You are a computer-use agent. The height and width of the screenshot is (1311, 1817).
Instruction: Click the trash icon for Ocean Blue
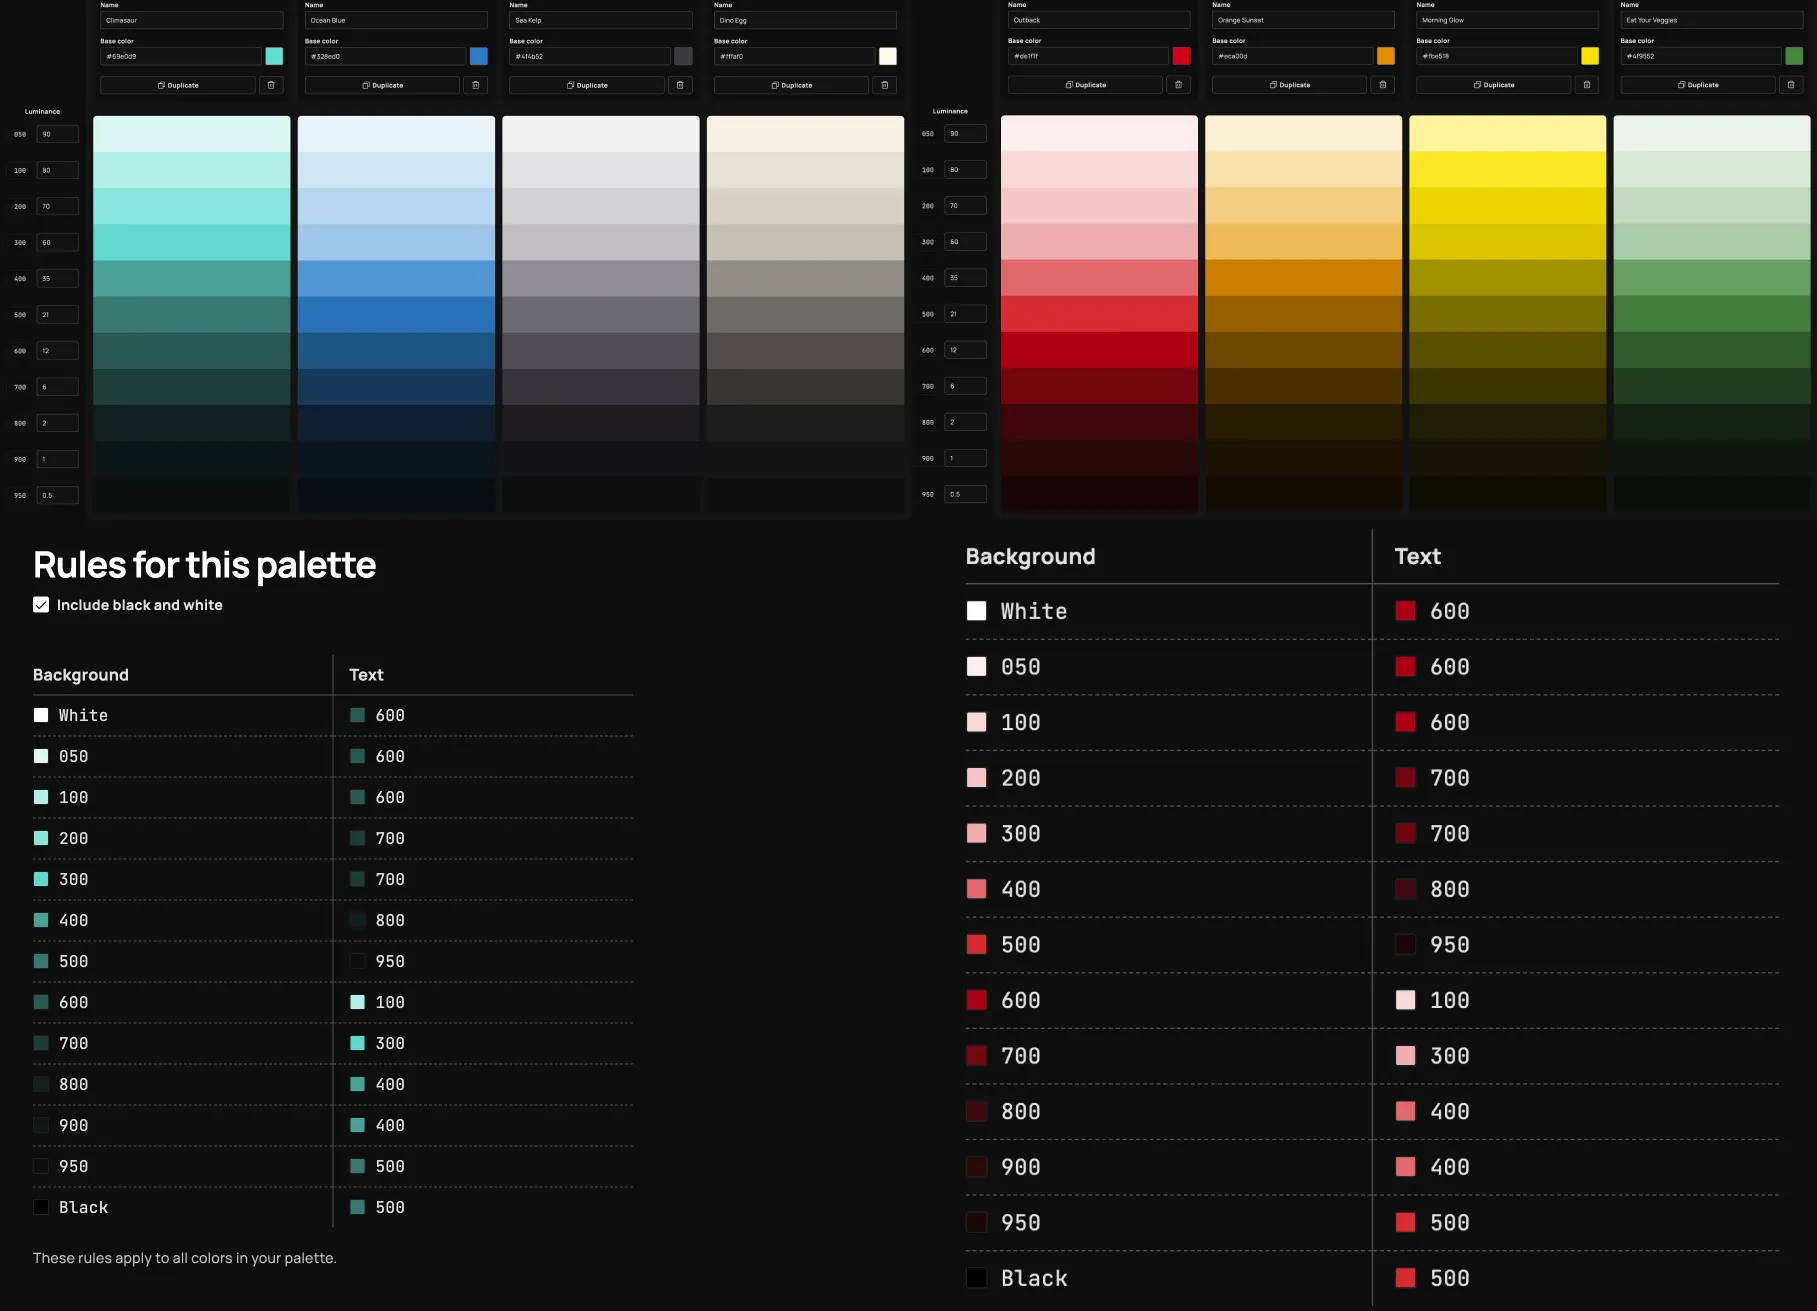[x=476, y=85]
